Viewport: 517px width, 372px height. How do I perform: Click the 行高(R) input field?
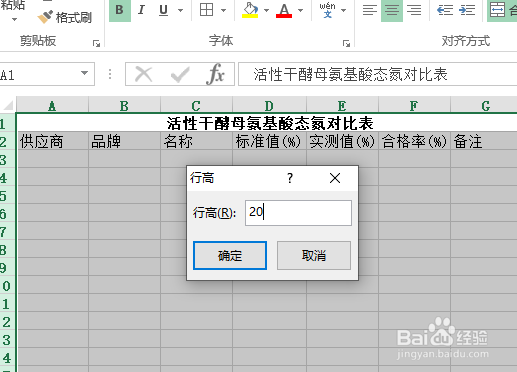point(298,213)
